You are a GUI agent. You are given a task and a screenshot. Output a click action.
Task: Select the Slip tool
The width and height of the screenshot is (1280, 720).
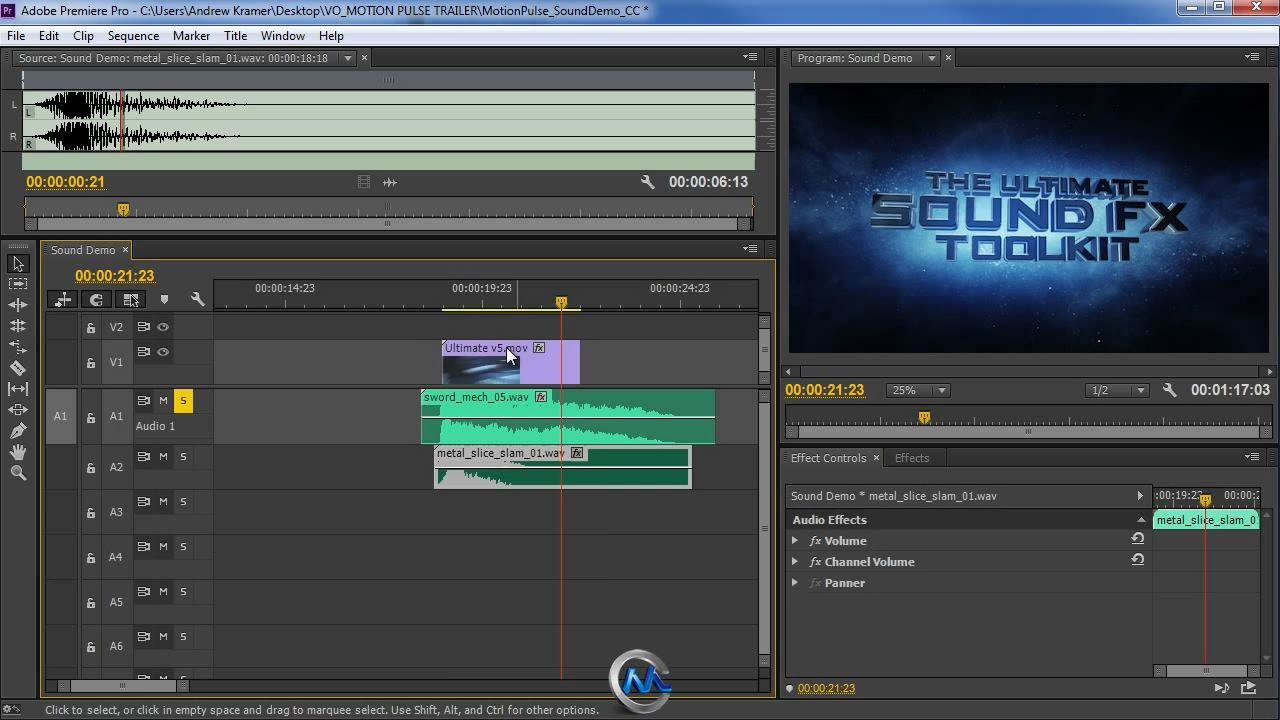18,389
